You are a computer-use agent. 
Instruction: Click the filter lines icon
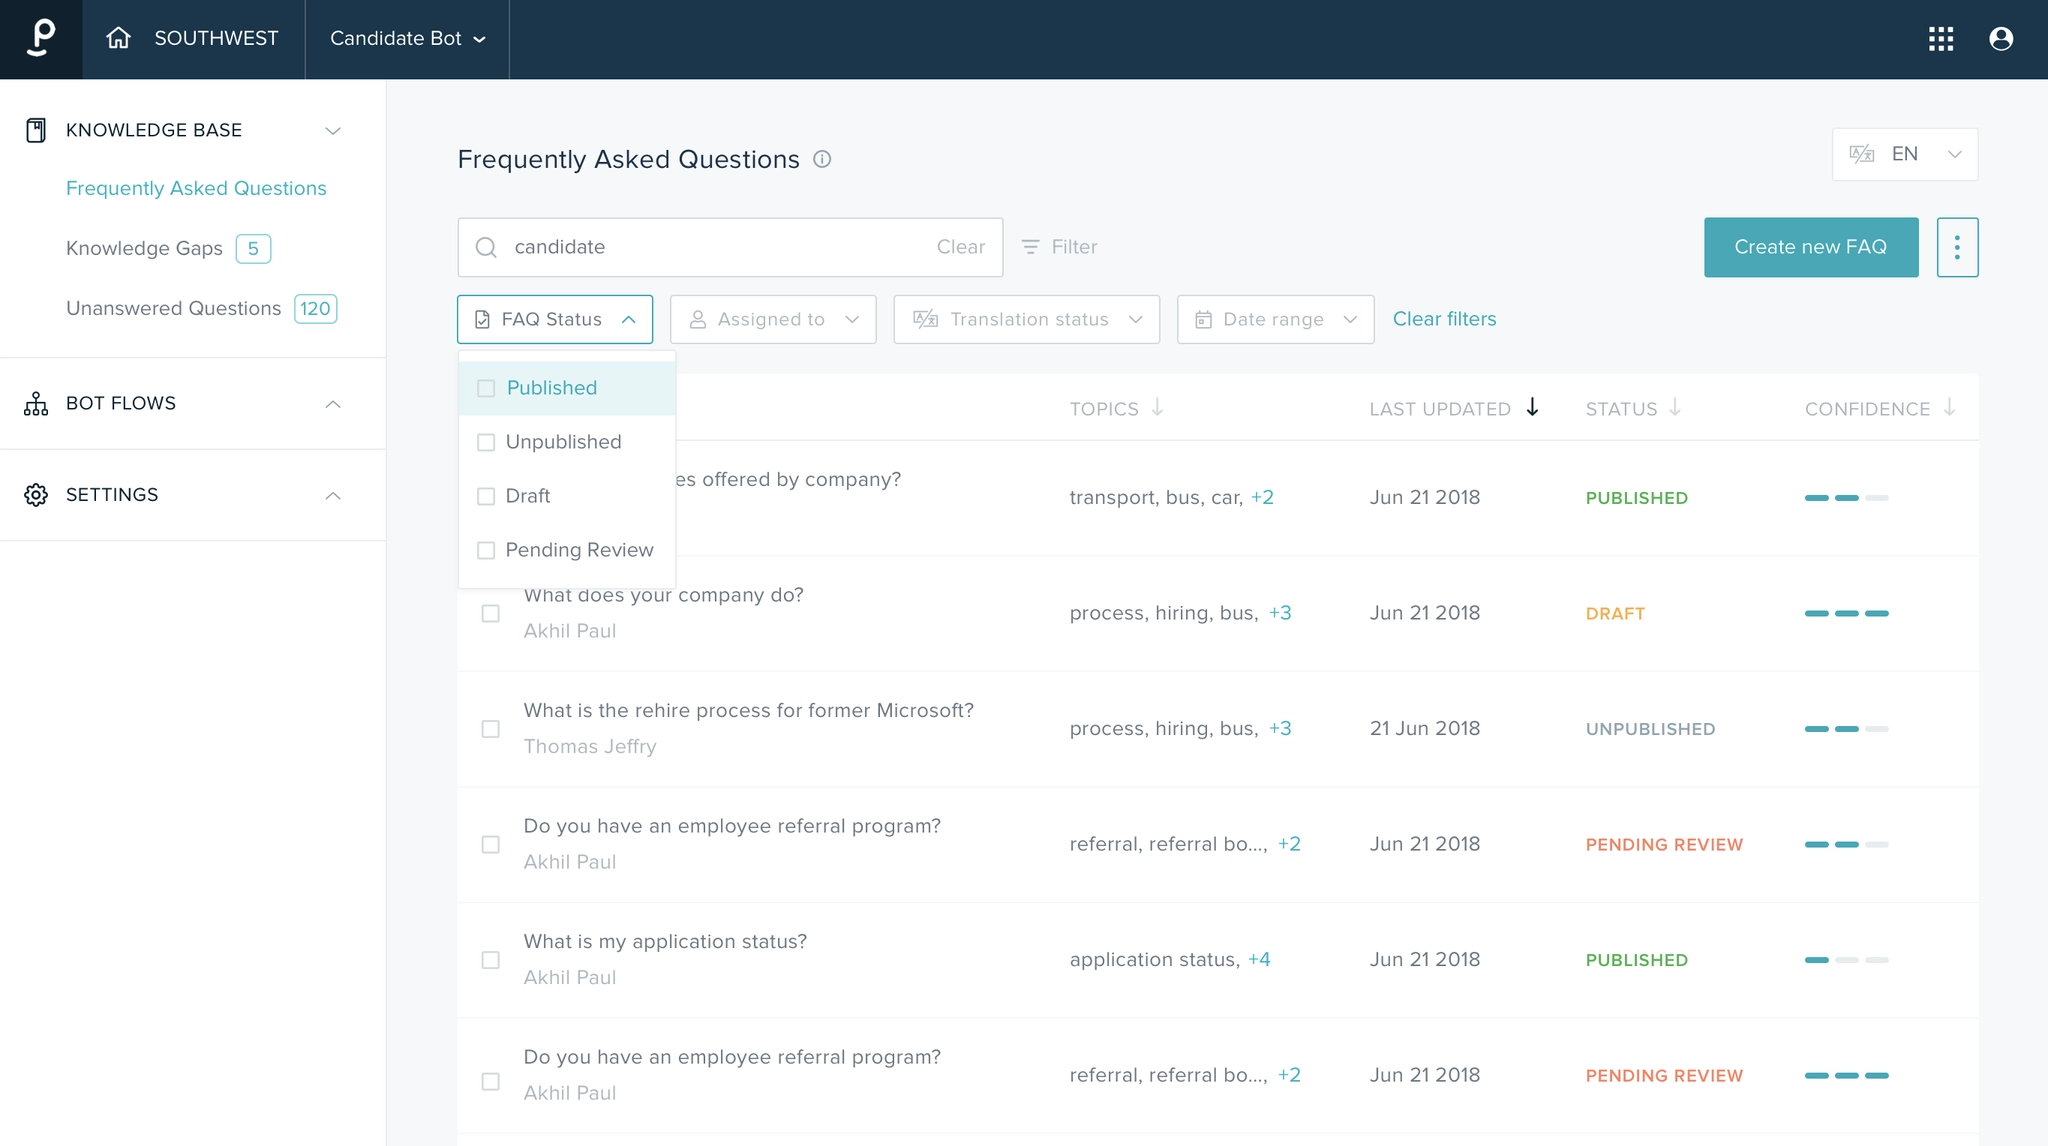click(x=1030, y=247)
